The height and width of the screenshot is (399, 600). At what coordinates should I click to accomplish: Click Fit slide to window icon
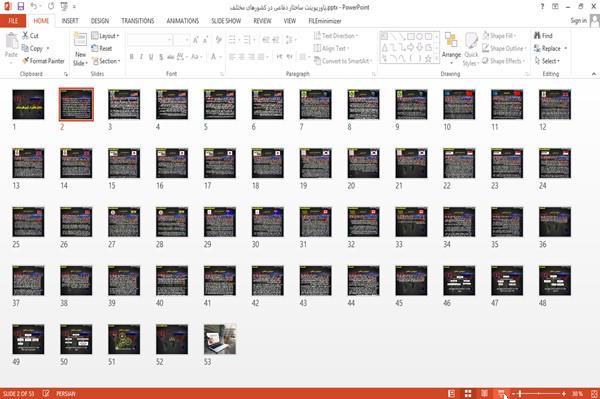pyautogui.click(x=594, y=393)
